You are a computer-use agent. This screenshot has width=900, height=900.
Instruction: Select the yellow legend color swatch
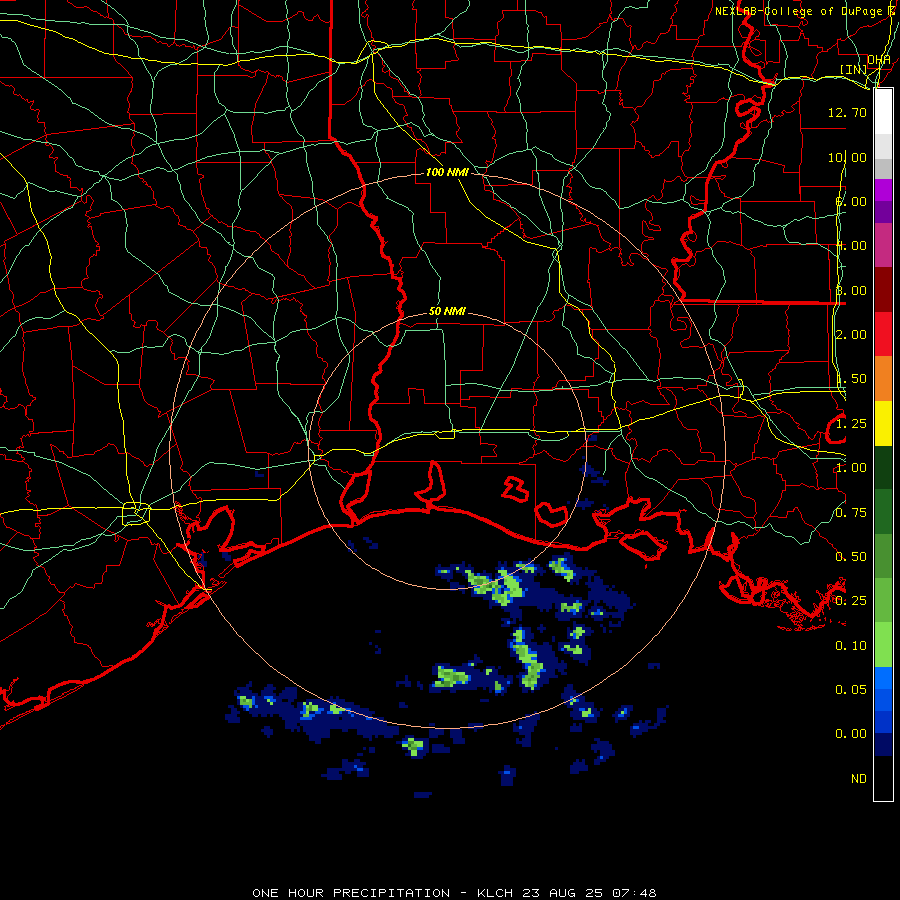point(883,423)
